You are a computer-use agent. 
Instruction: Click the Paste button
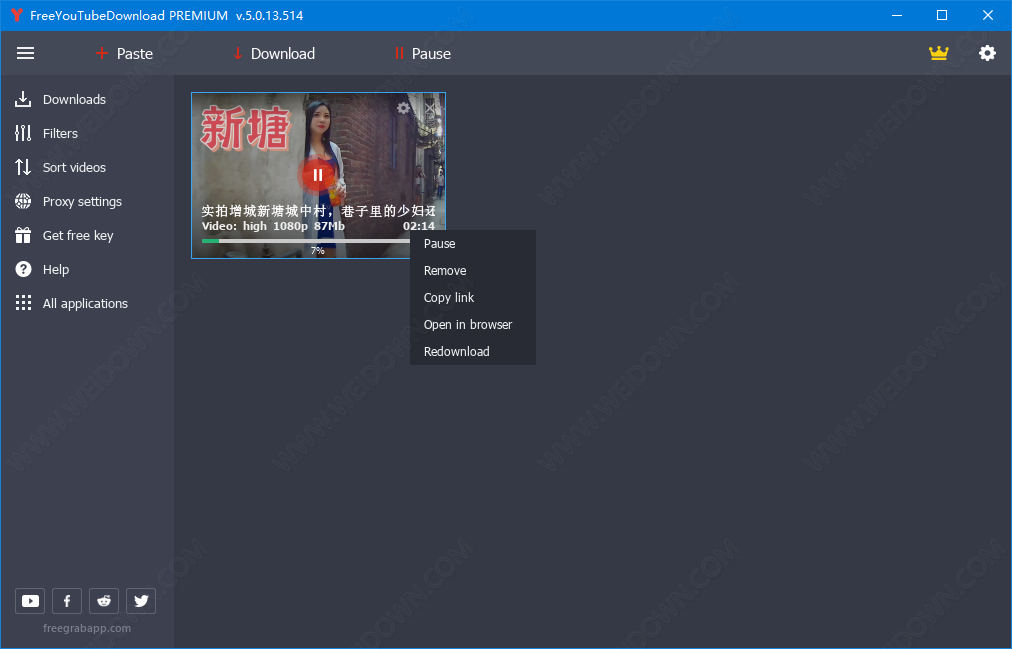124,54
